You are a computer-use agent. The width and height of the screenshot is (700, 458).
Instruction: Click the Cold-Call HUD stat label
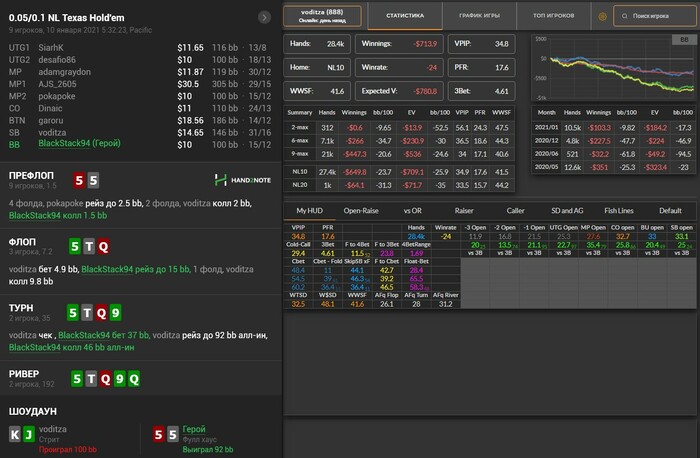pos(298,245)
